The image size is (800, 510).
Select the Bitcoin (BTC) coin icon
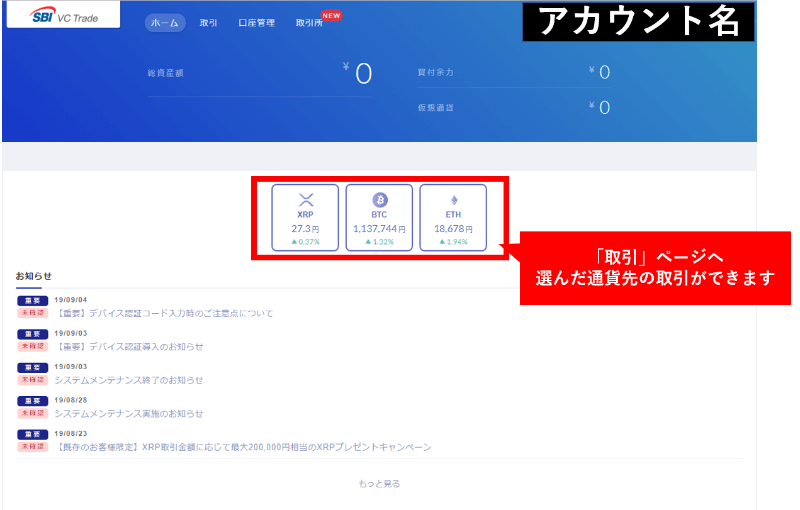point(379,200)
